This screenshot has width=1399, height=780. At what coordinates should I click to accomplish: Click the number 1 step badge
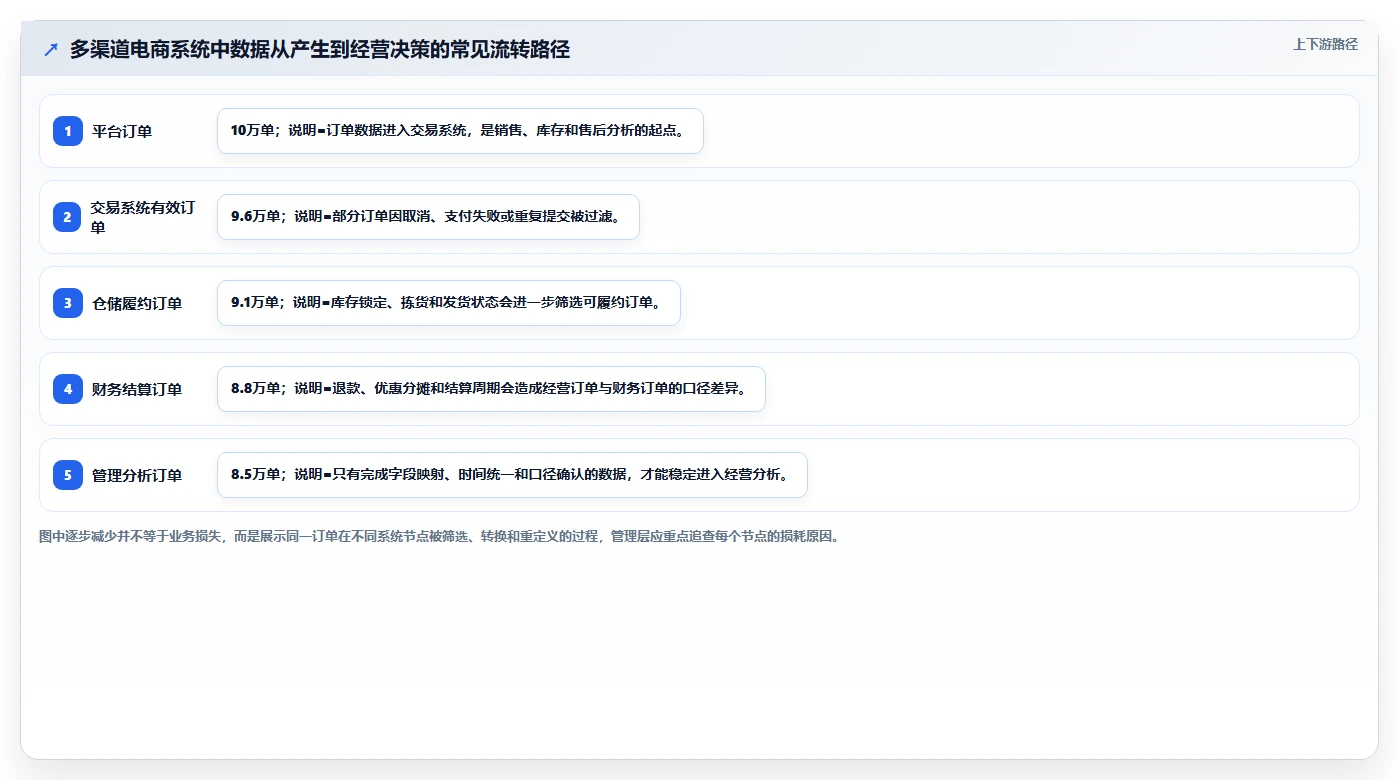[x=68, y=131]
